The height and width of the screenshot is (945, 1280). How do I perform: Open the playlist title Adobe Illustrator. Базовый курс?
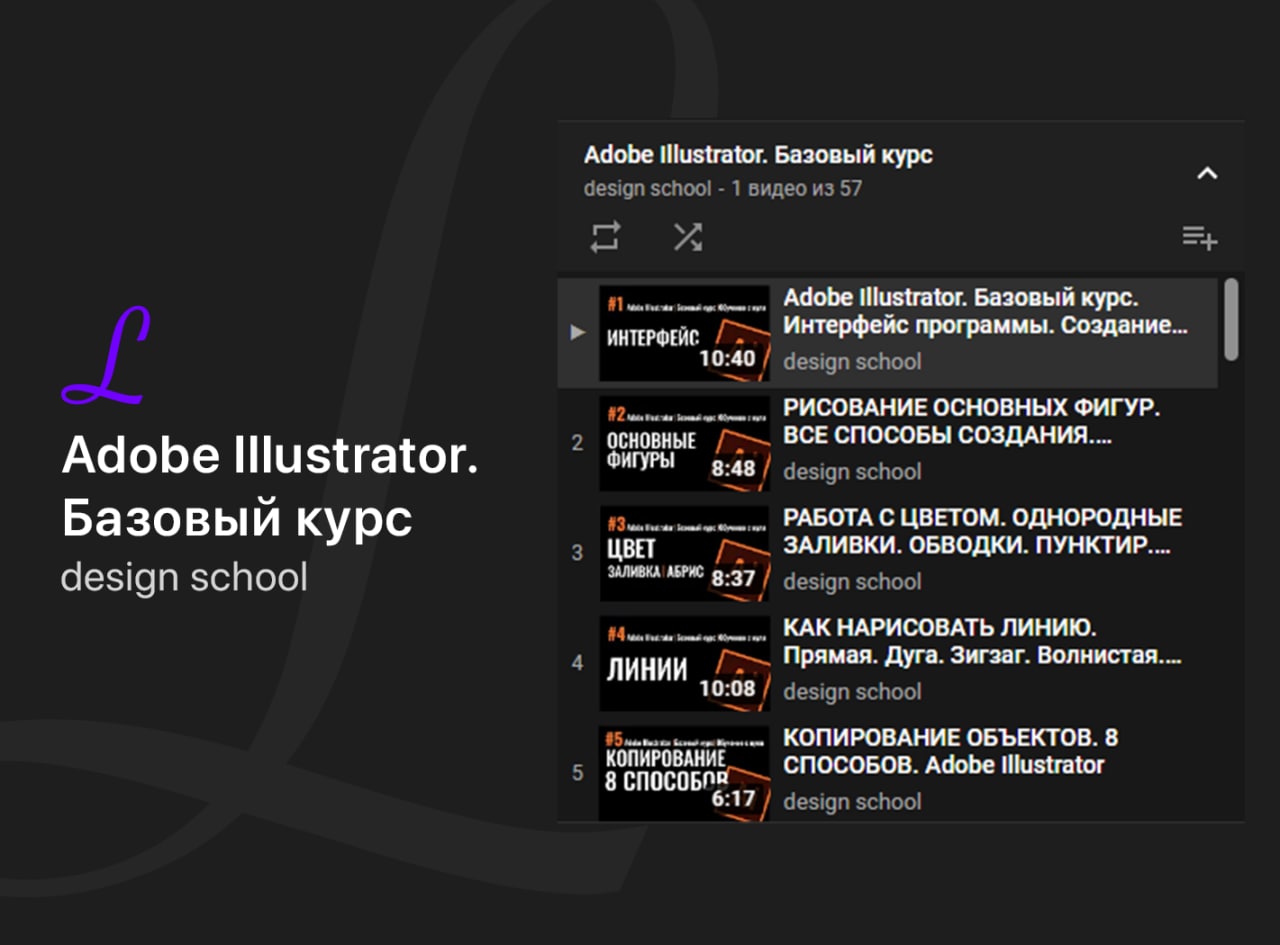tap(758, 155)
